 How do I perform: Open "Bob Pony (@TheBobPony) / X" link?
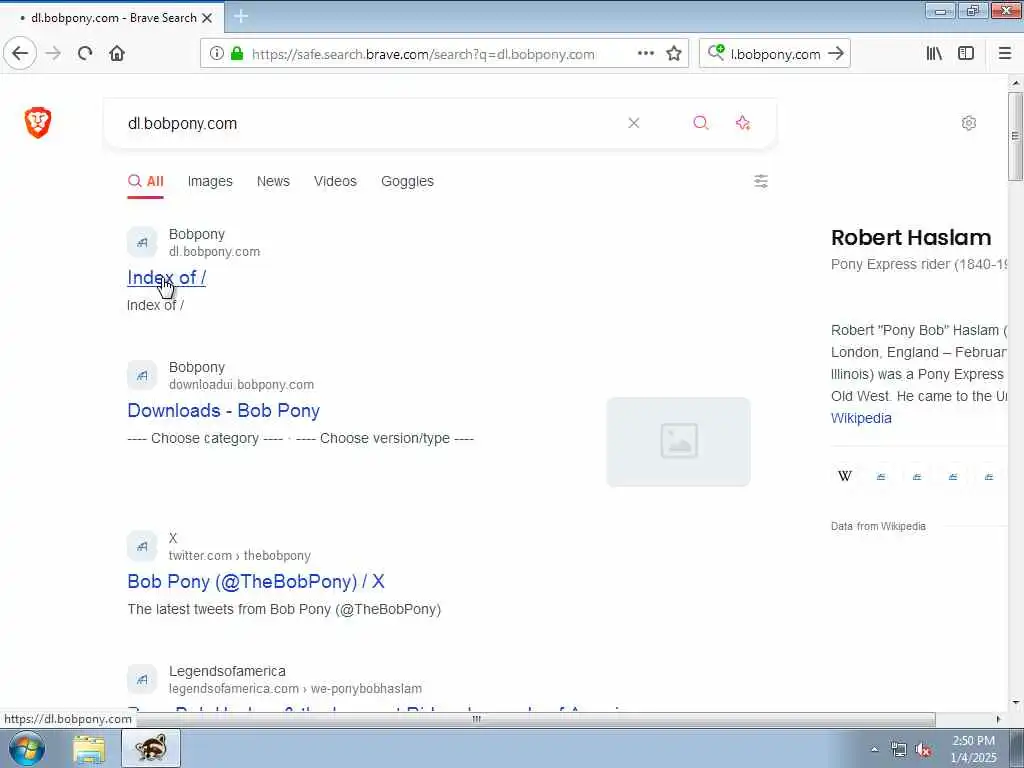256,581
